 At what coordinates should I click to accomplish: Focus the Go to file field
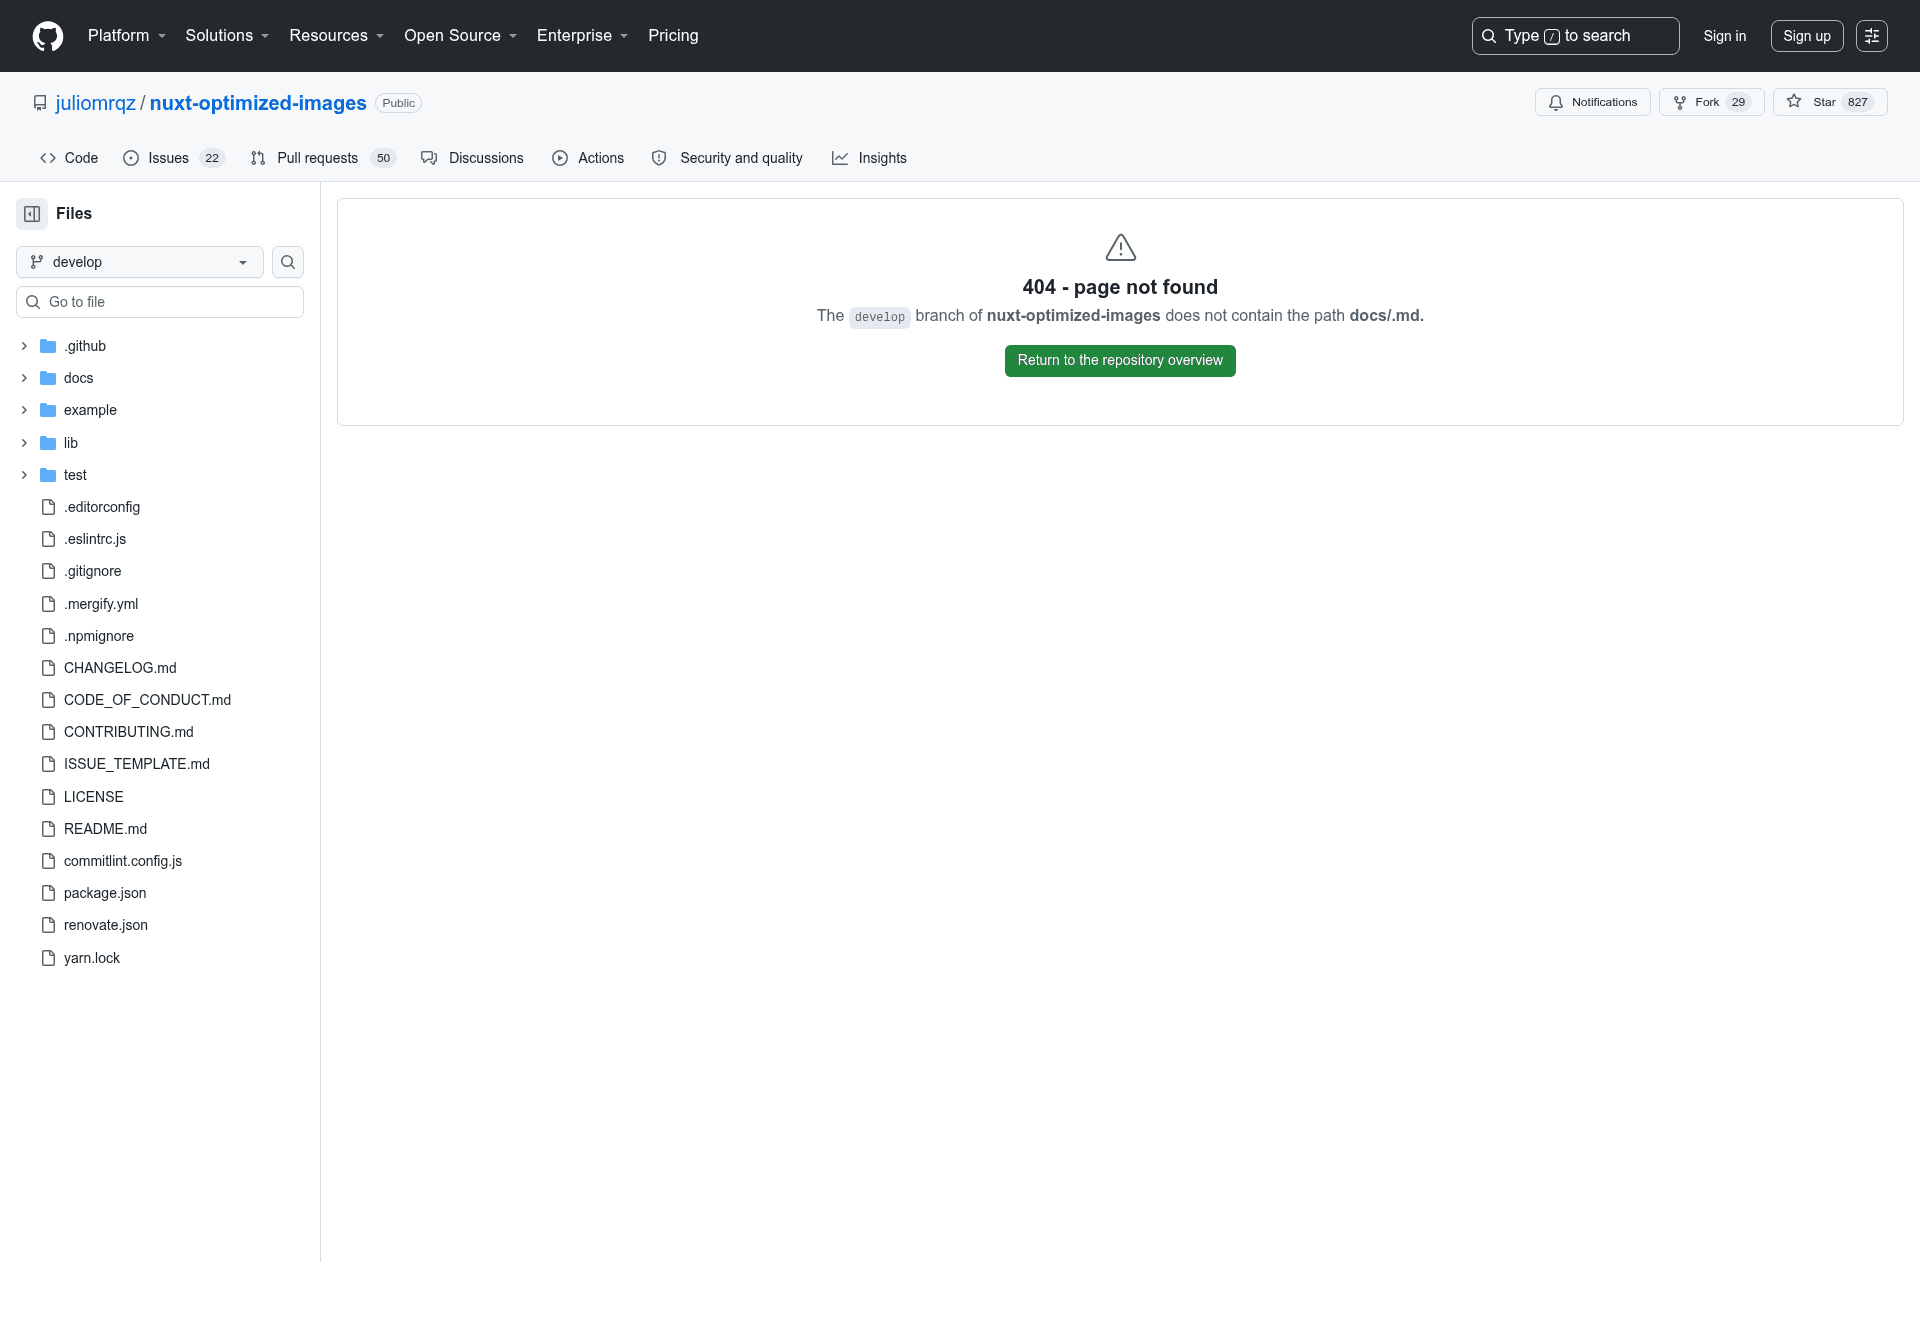click(x=160, y=302)
